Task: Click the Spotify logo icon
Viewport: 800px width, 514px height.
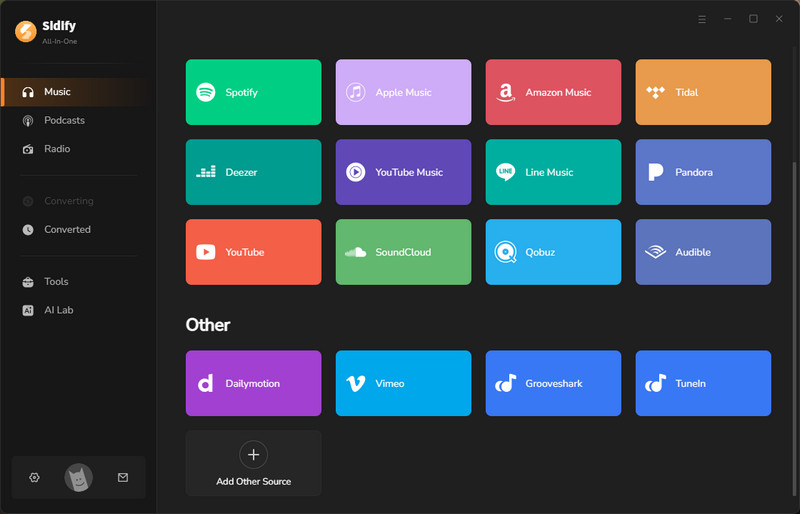Action: (206, 92)
